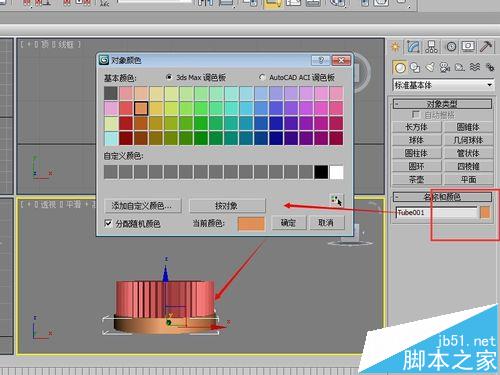Viewport: 500px width, 375px height.
Task: Close the 对象颜色 dialog
Action: (x=341, y=60)
